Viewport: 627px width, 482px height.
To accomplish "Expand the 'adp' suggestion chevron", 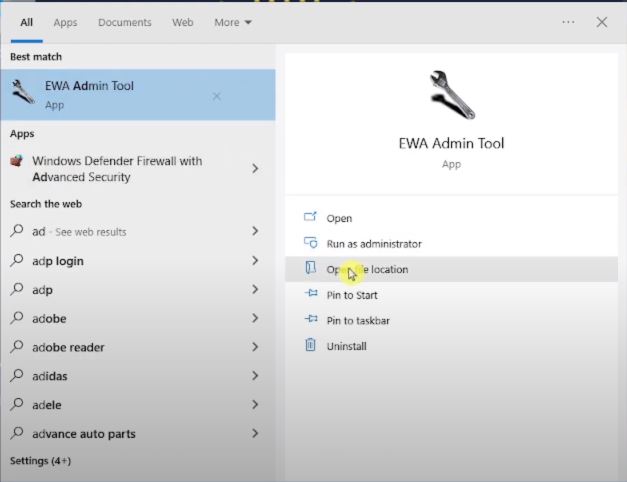I will pos(255,289).
